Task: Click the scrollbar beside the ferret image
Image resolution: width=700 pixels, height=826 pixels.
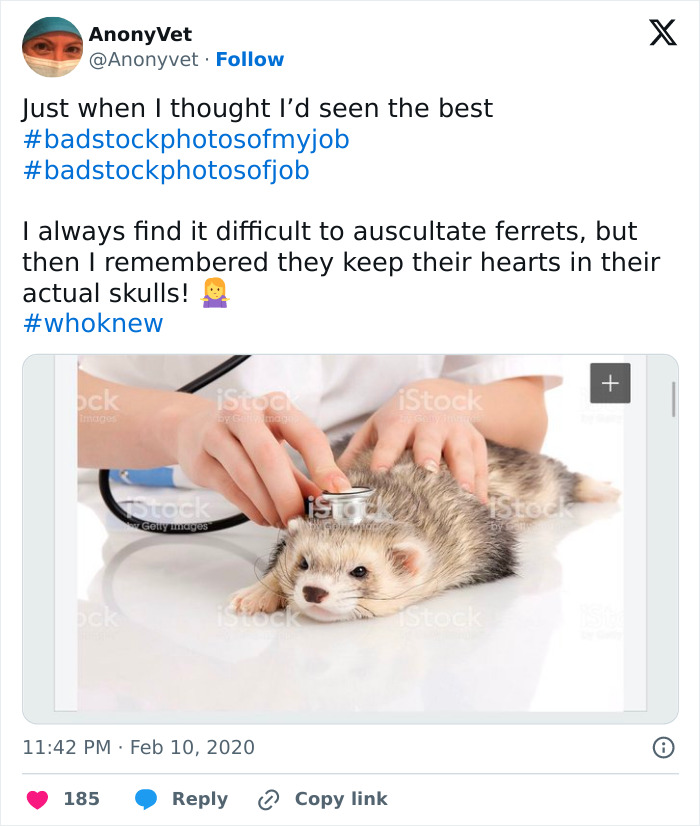Action: click(673, 398)
